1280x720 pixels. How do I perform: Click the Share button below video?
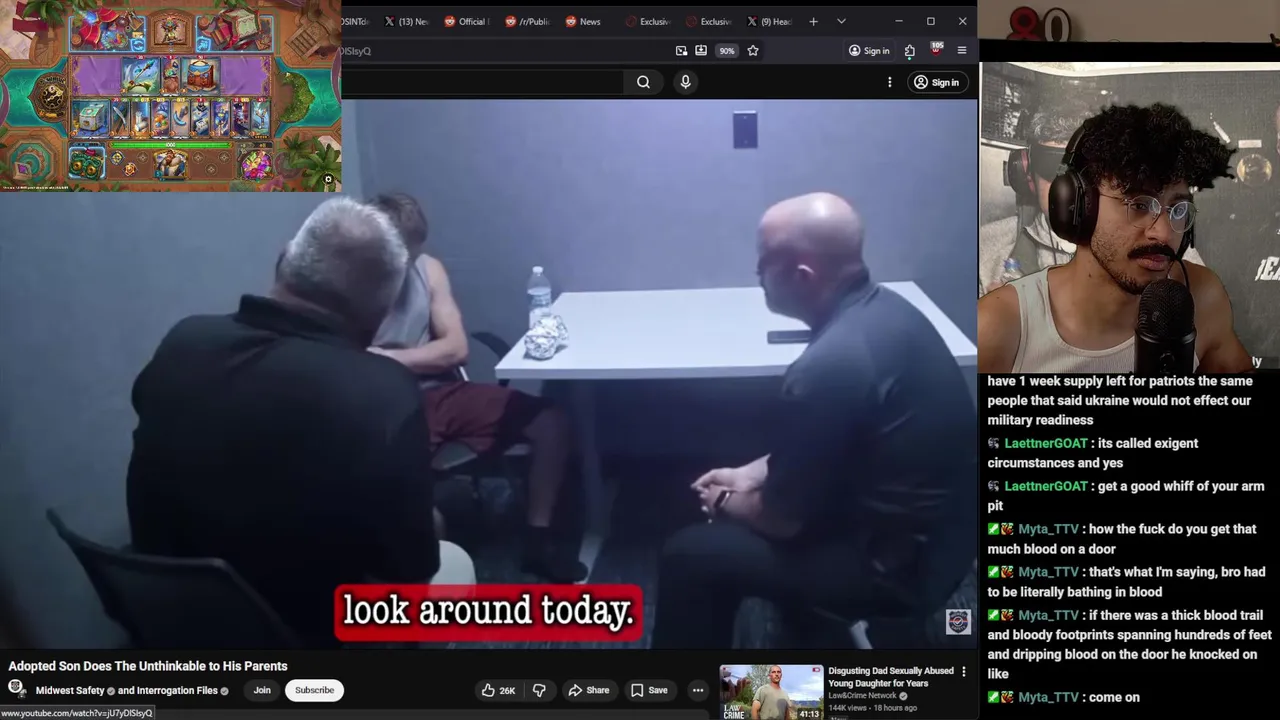(588, 690)
